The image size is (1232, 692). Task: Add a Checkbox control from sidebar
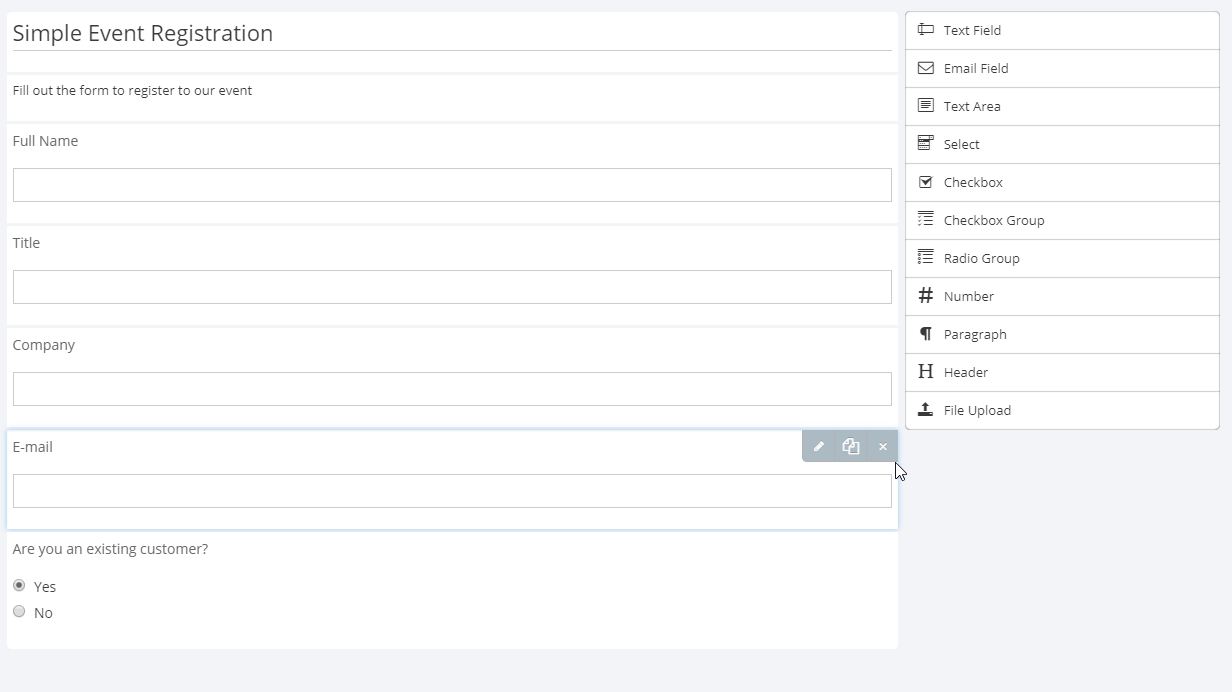(x=1062, y=182)
